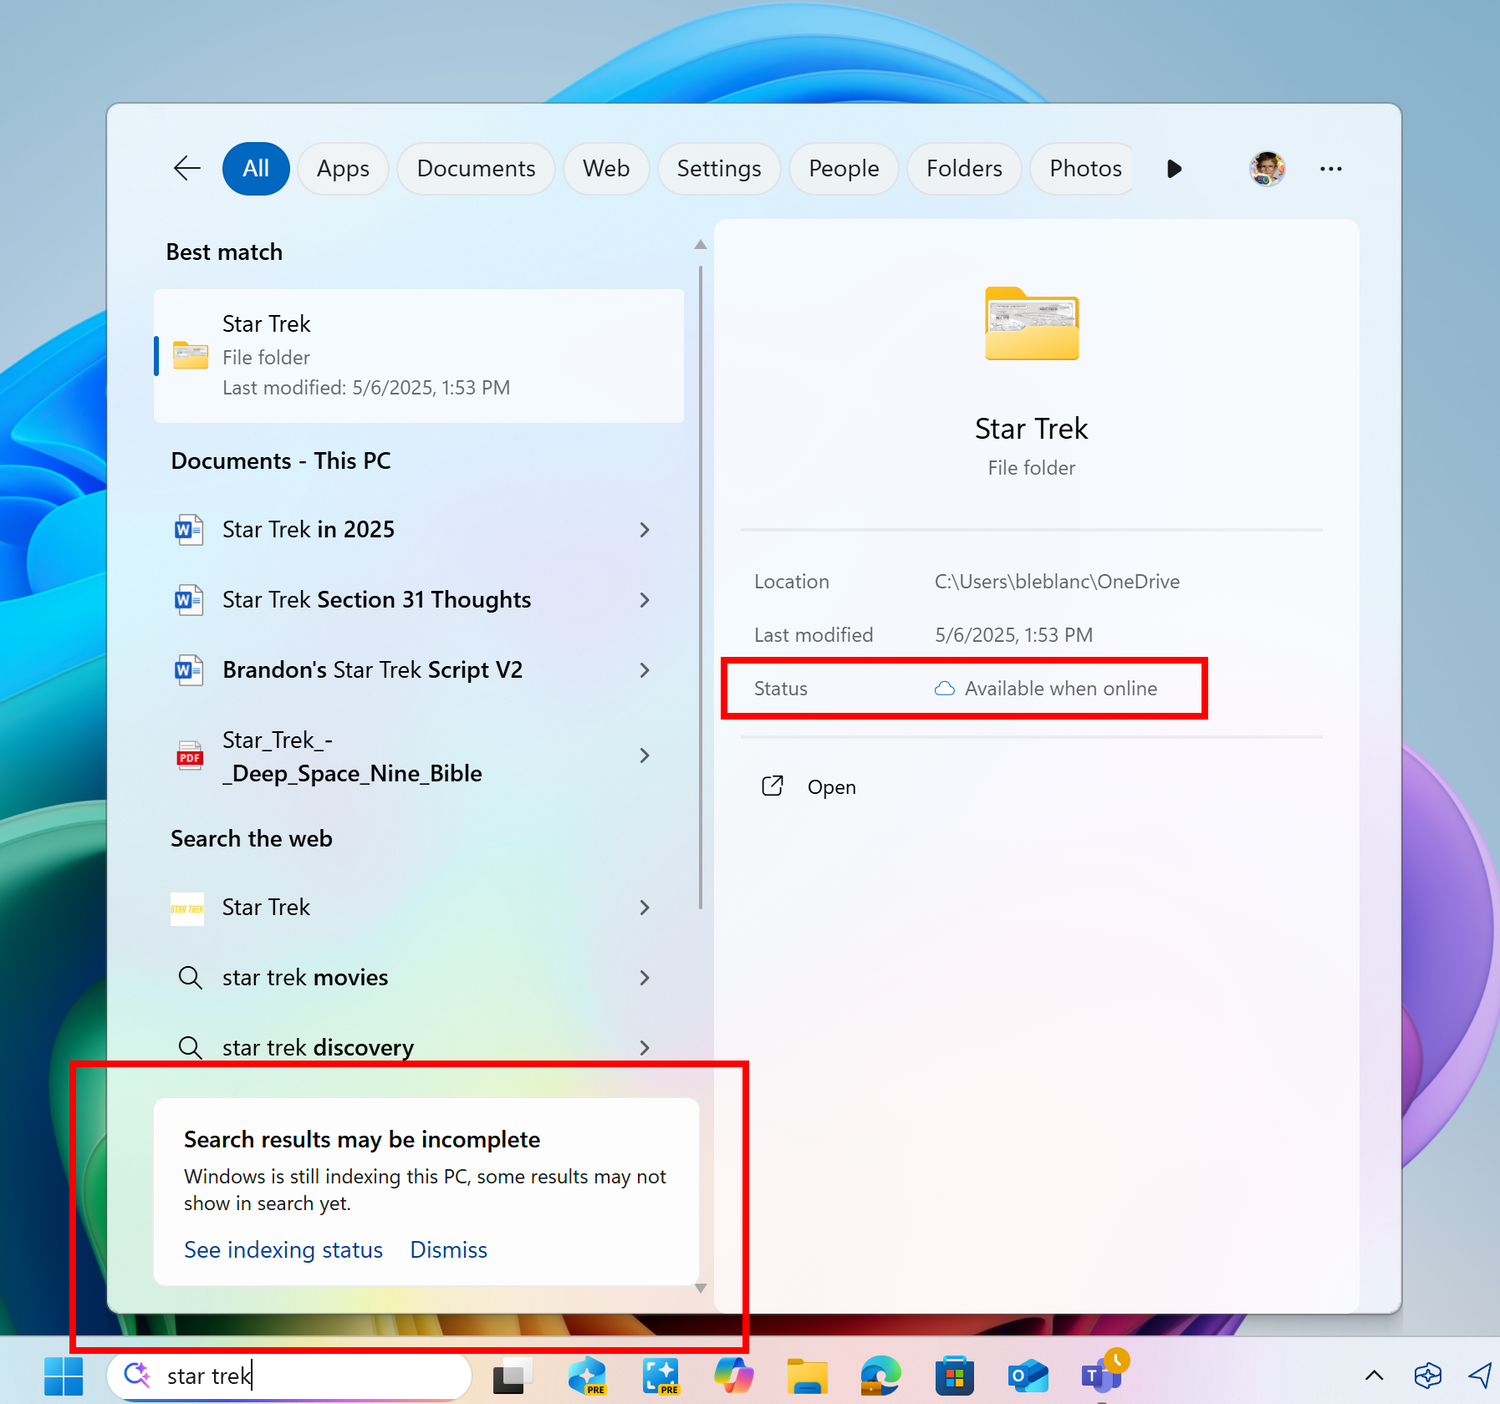Open the 'more options' ellipsis in search
This screenshot has width=1500, height=1404.
(x=1330, y=168)
